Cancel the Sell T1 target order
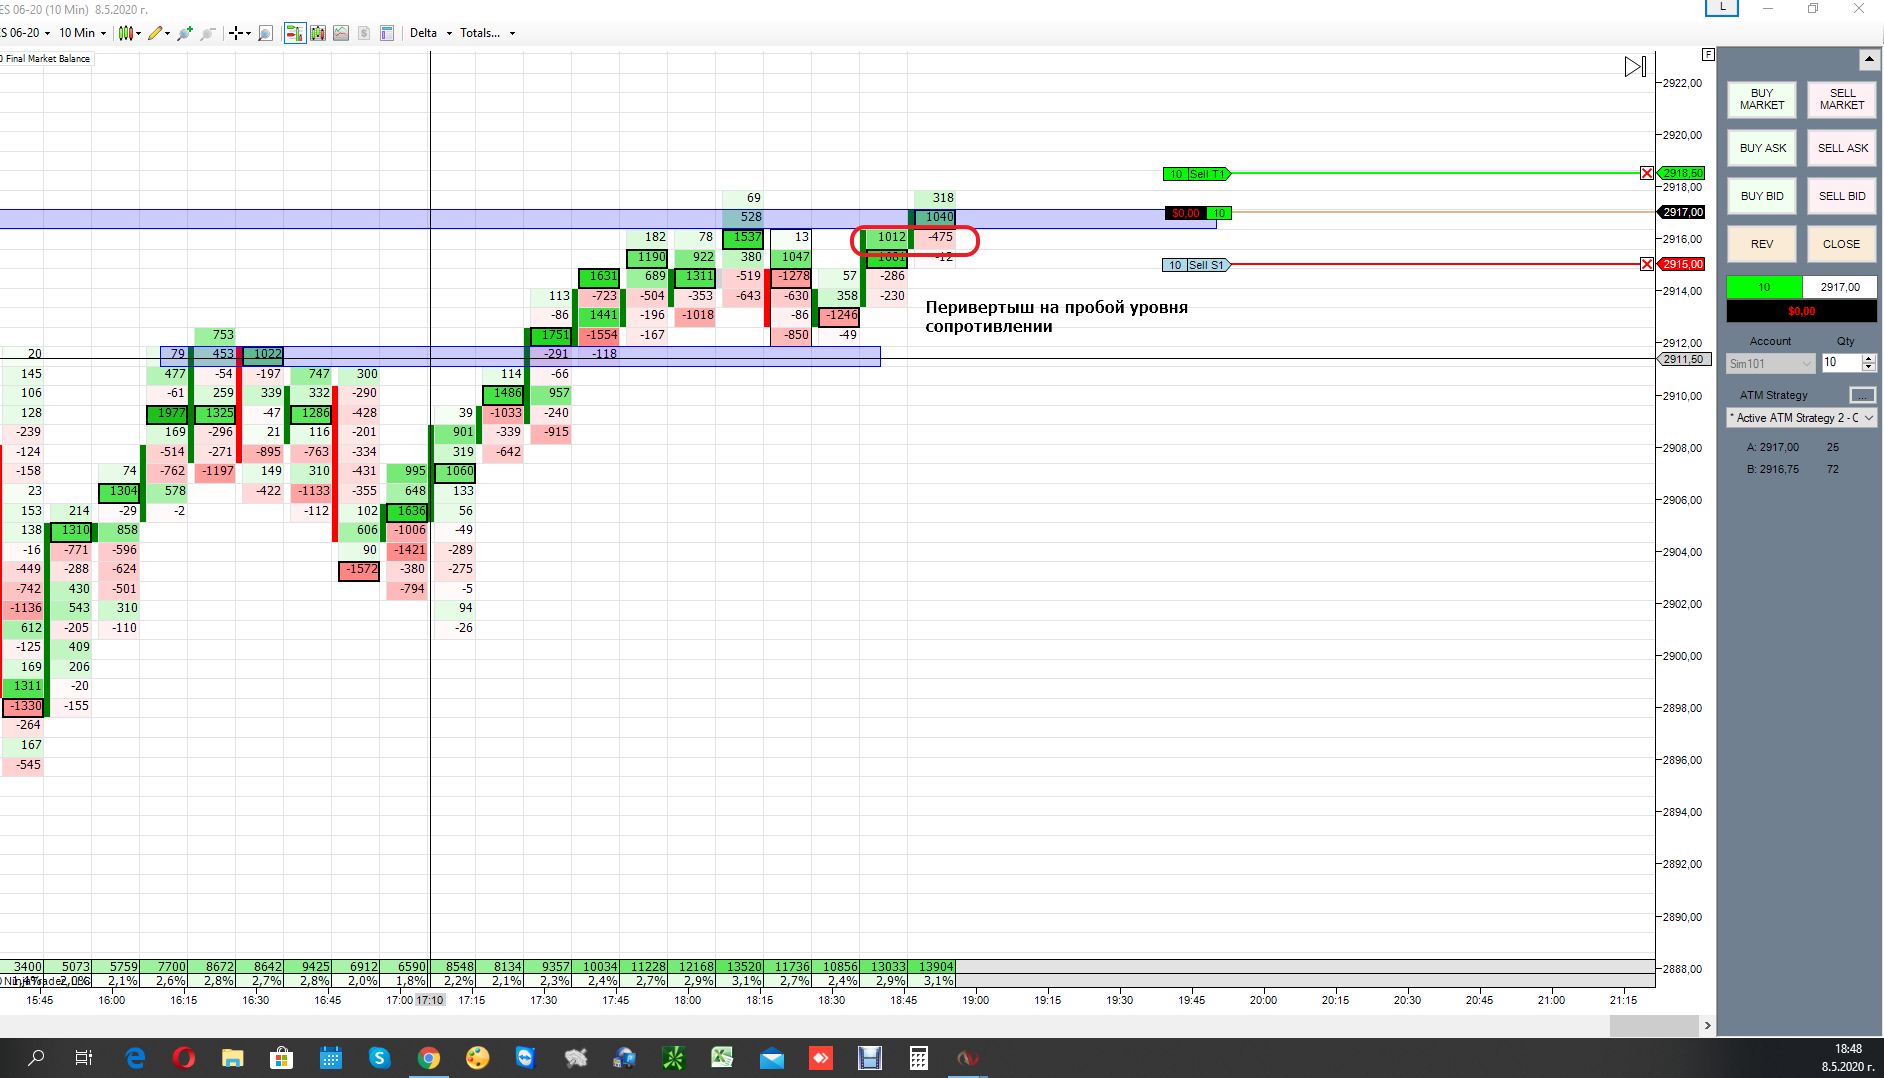The image size is (1884, 1078). tap(1647, 173)
